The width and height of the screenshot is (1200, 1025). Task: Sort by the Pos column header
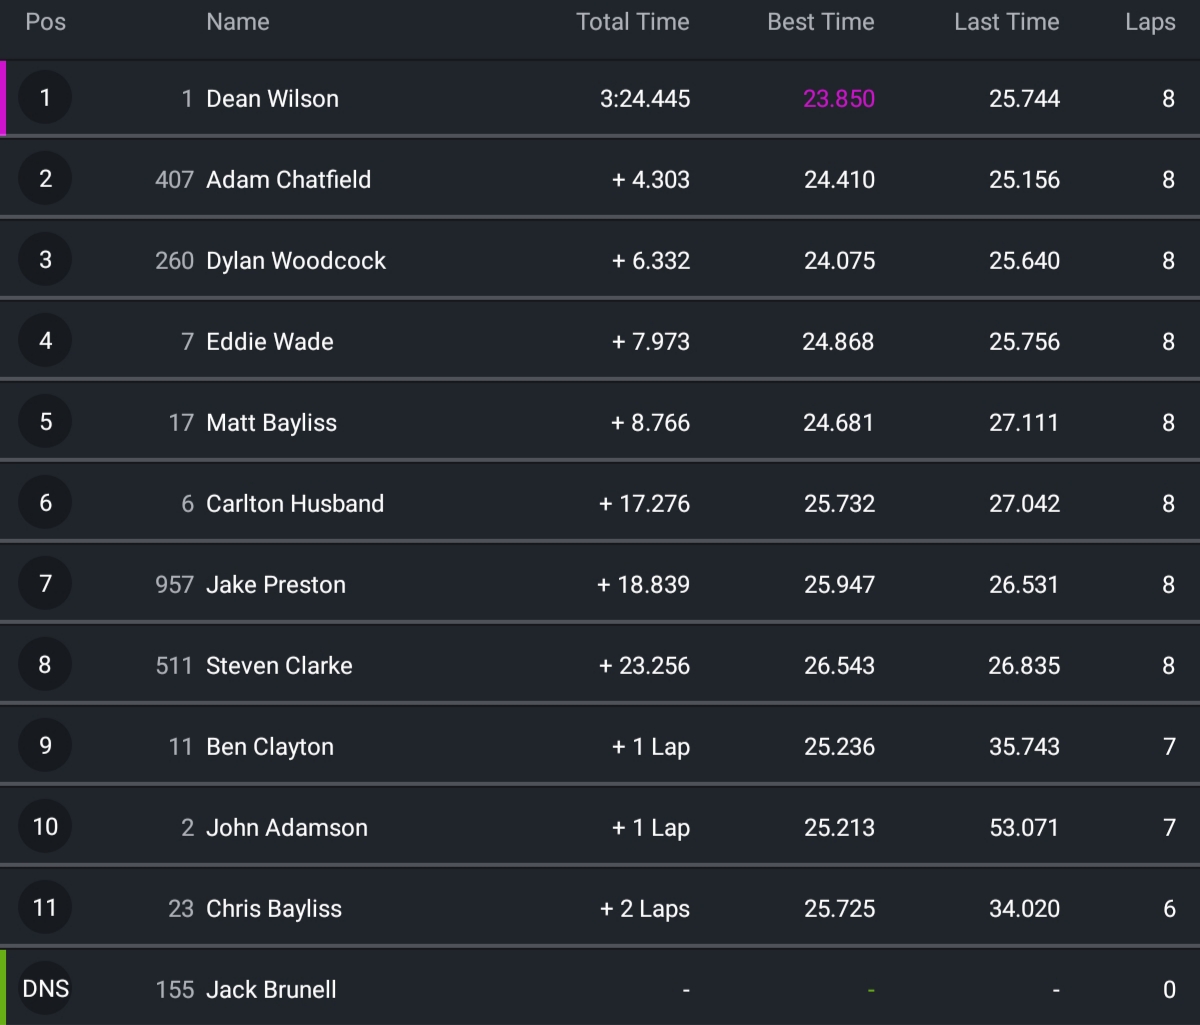pyautogui.click(x=45, y=22)
